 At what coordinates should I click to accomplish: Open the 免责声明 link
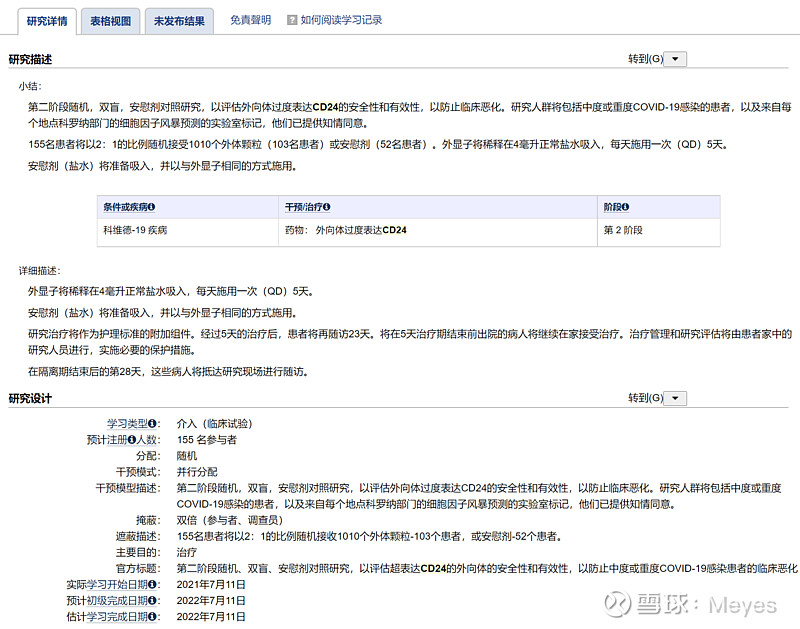pyautogui.click(x=250, y=20)
